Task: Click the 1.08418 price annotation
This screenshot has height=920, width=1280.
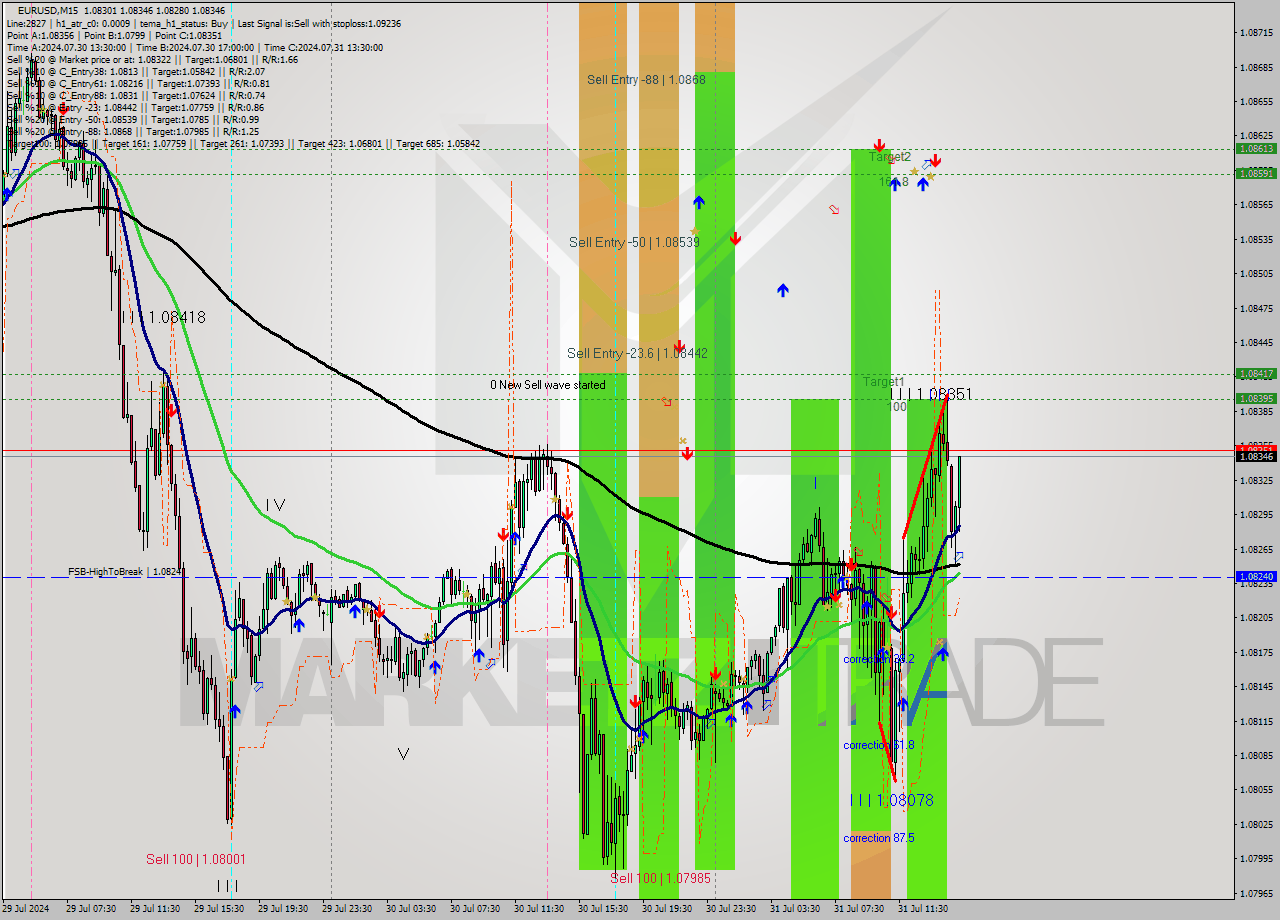Action: point(177,317)
